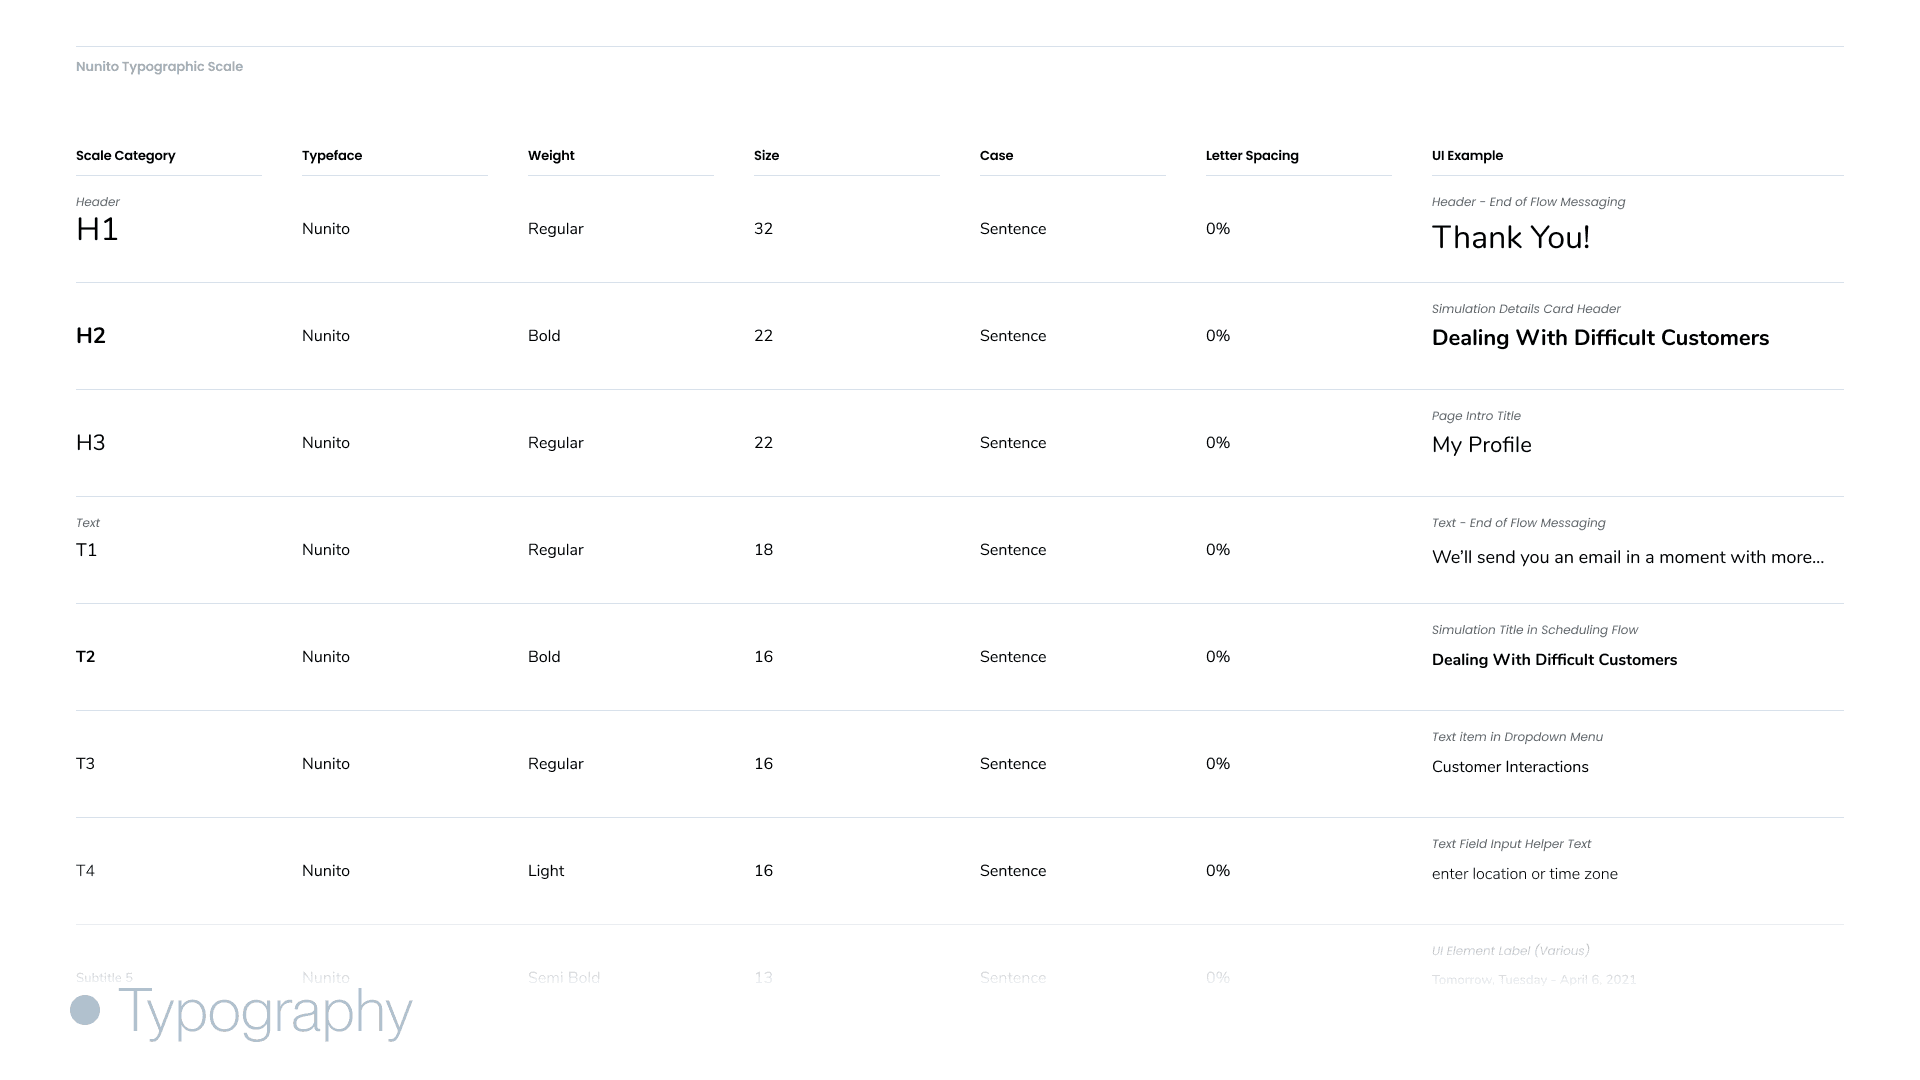Click the gray circle beside Typography title
Screen dimensions: 1920x1080
tap(85, 1010)
